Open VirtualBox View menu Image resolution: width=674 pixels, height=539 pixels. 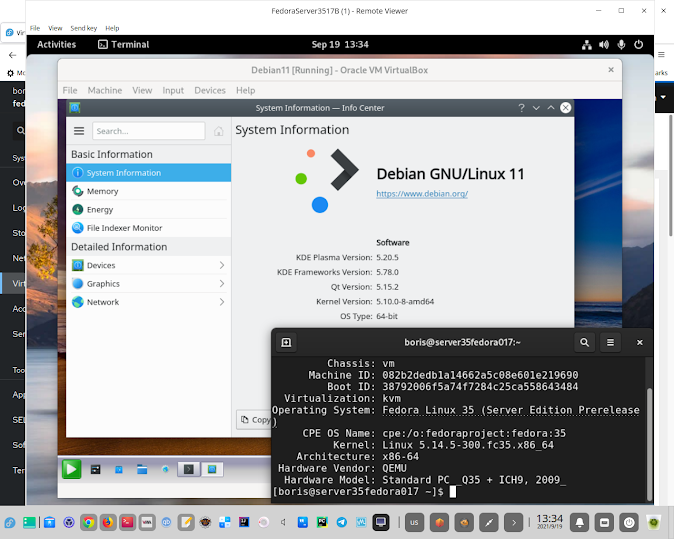click(142, 90)
